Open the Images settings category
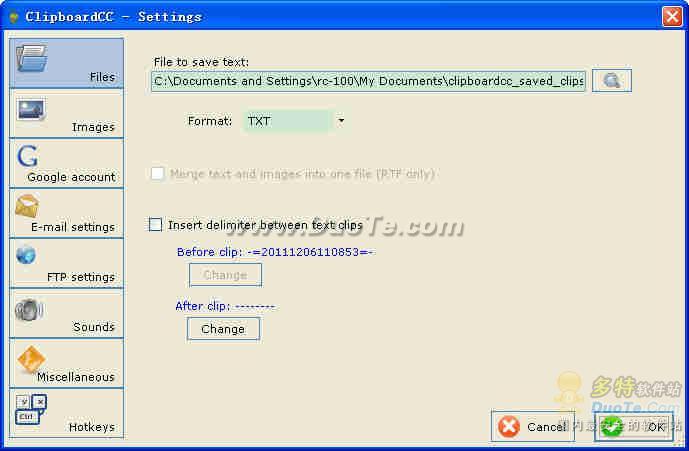Image resolution: width=689 pixels, height=451 pixels. pos(66,114)
